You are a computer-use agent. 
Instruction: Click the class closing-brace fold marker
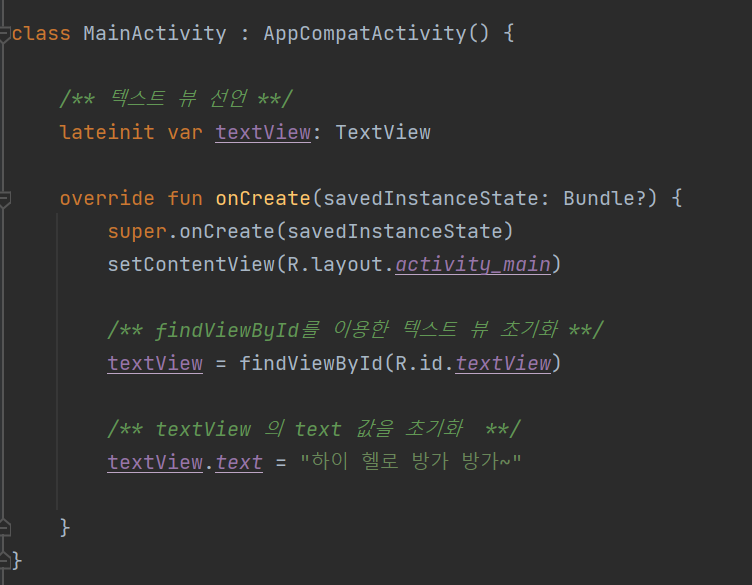(5, 560)
